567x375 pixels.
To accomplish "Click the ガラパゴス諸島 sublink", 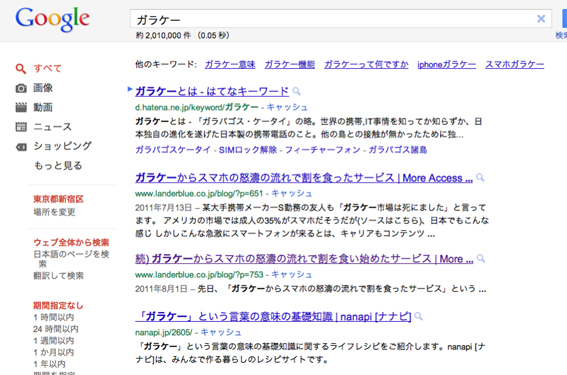I will pyautogui.click(x=398, y=150).
